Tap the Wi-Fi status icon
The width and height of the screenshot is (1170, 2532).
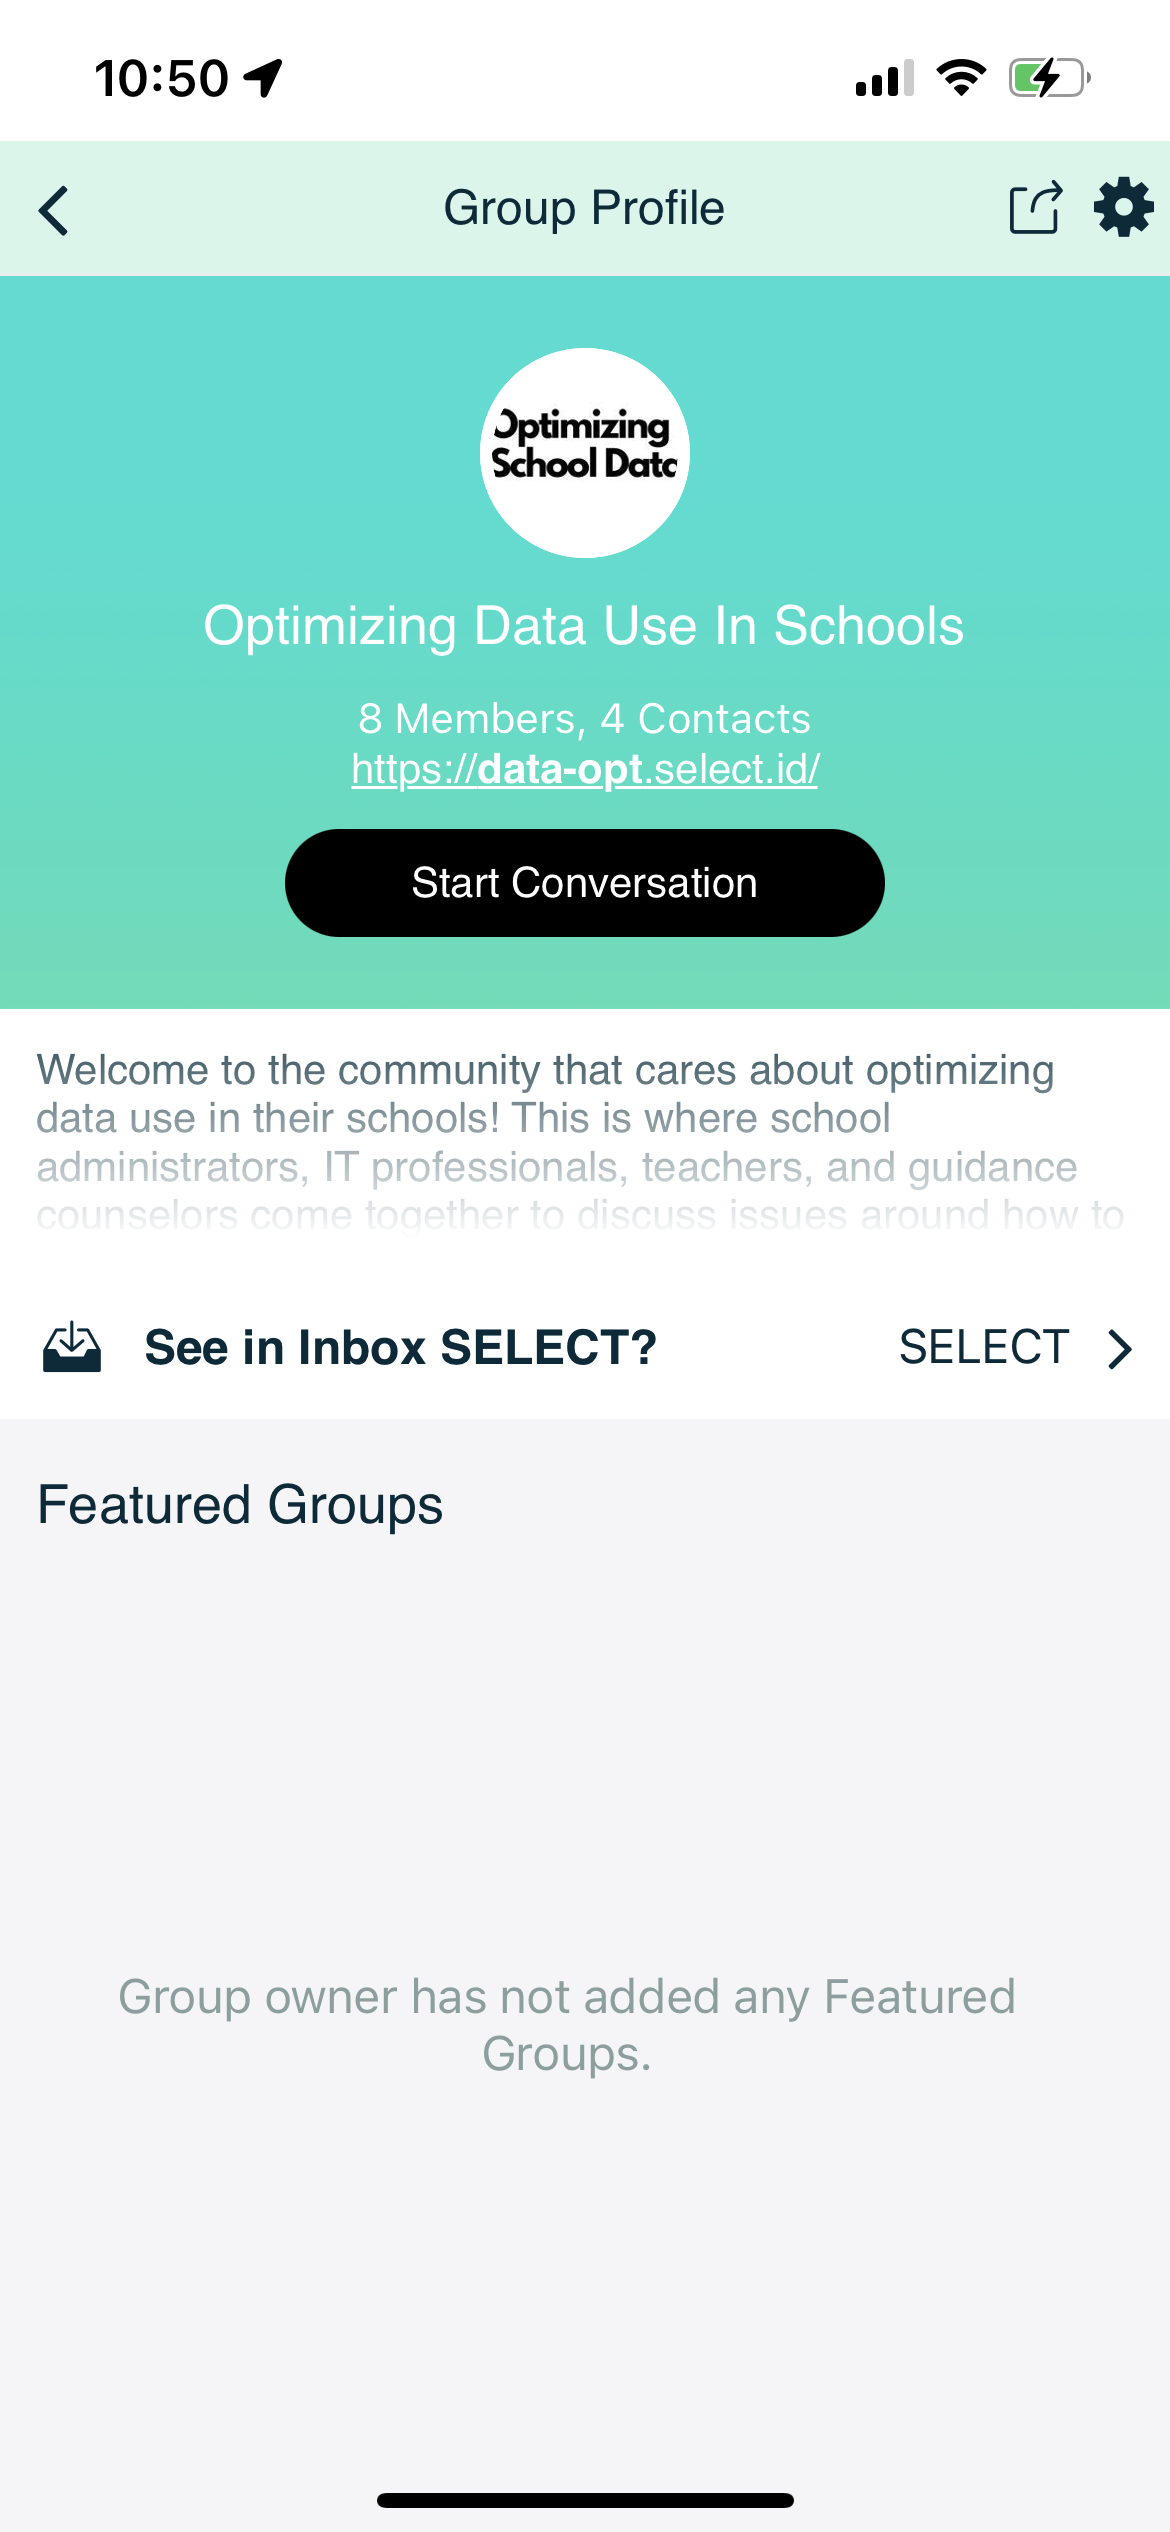(x=960, y=78)
